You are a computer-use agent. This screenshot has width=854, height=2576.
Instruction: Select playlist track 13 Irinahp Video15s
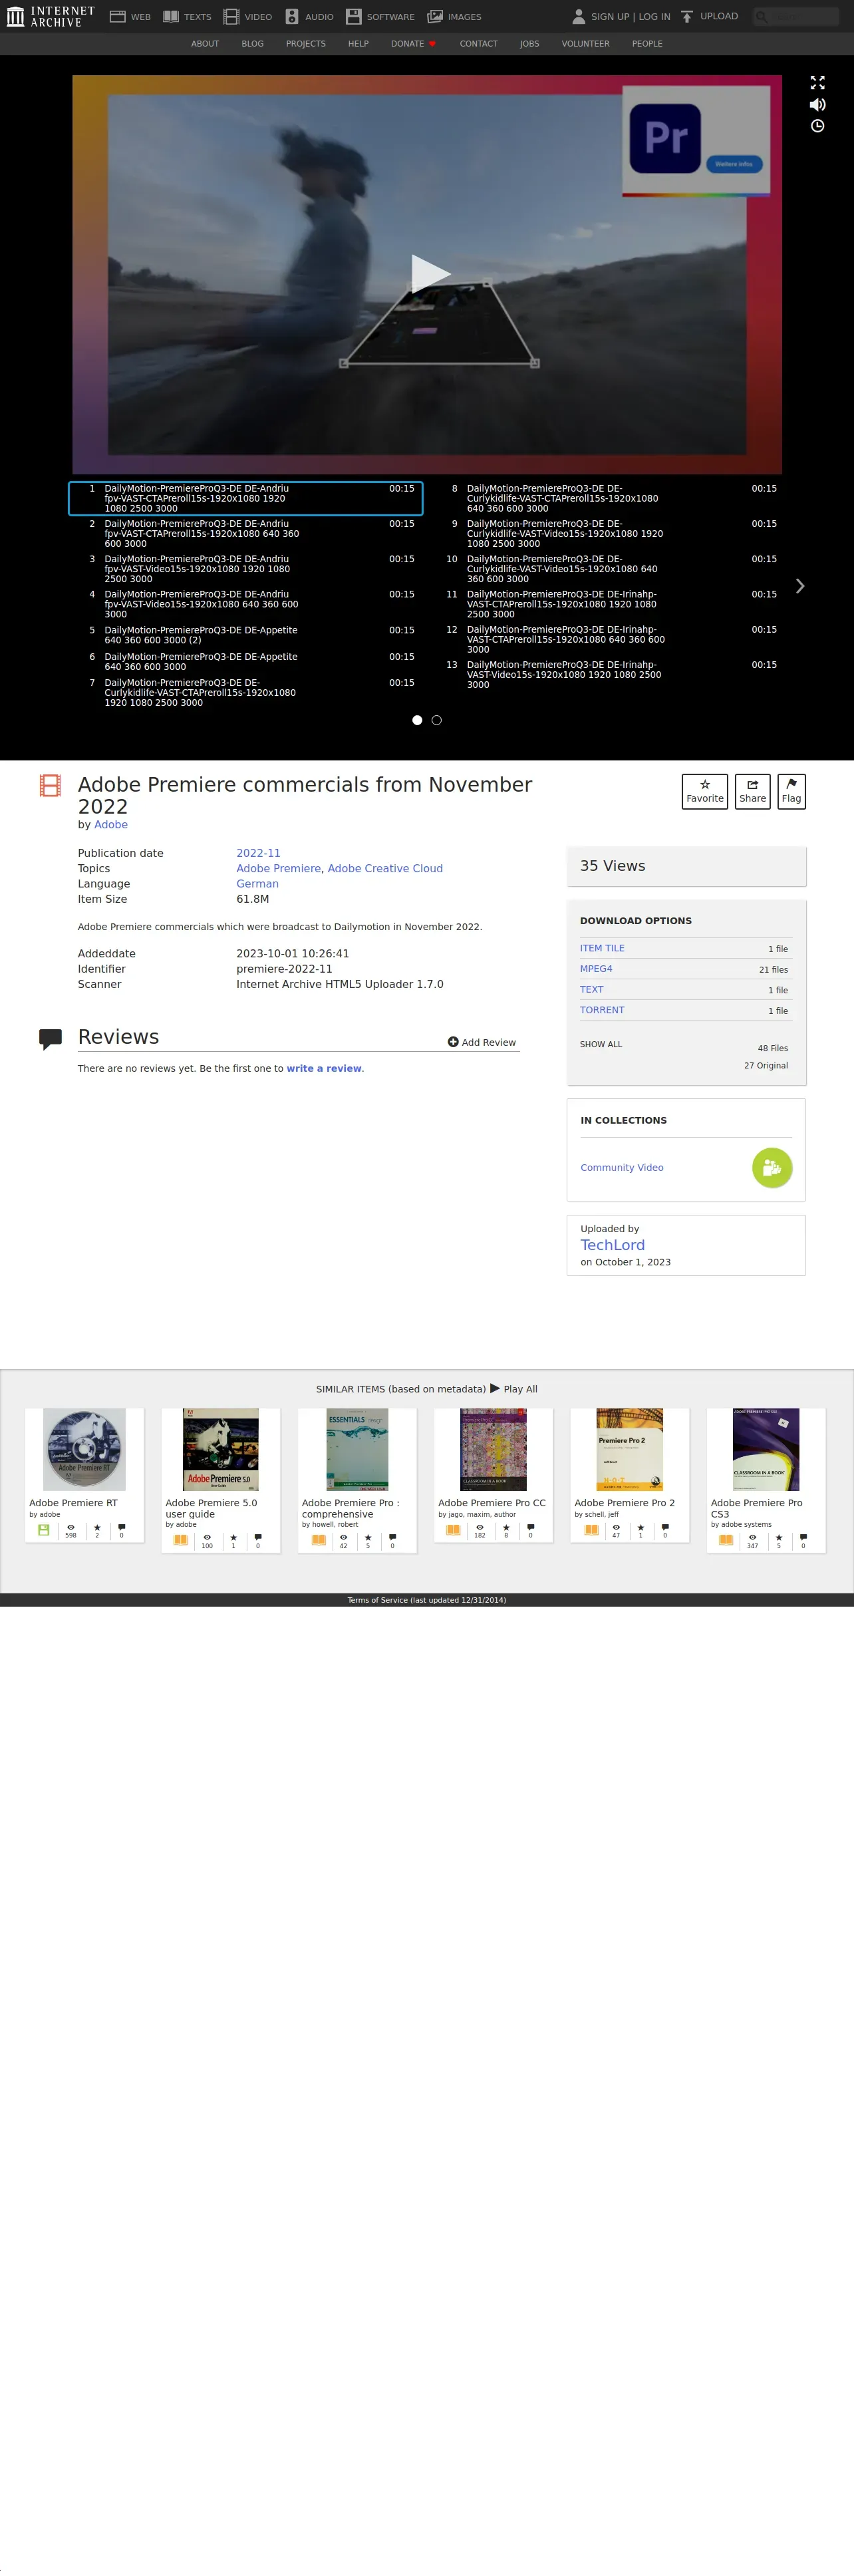pyautogui.click(x=608, y=675)
